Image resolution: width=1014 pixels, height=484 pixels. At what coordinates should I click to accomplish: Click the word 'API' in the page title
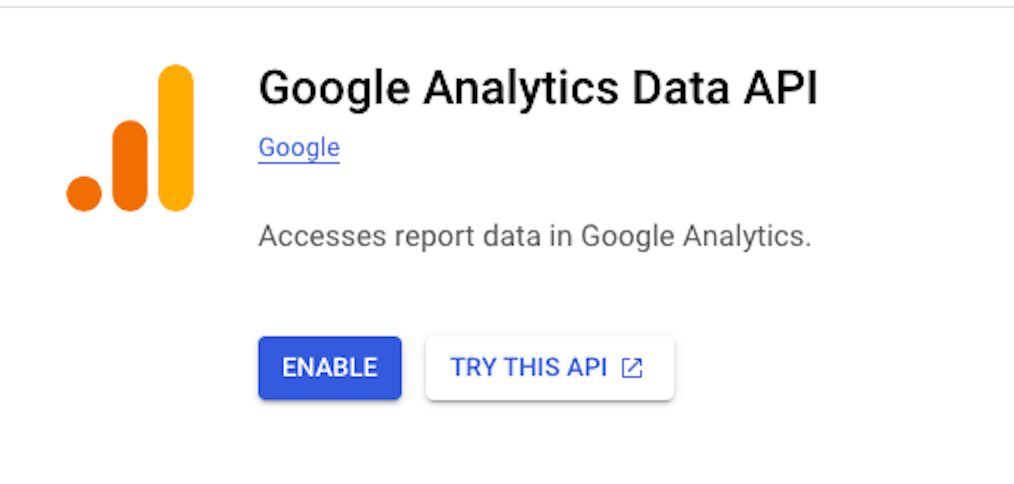tap(781, 87)
